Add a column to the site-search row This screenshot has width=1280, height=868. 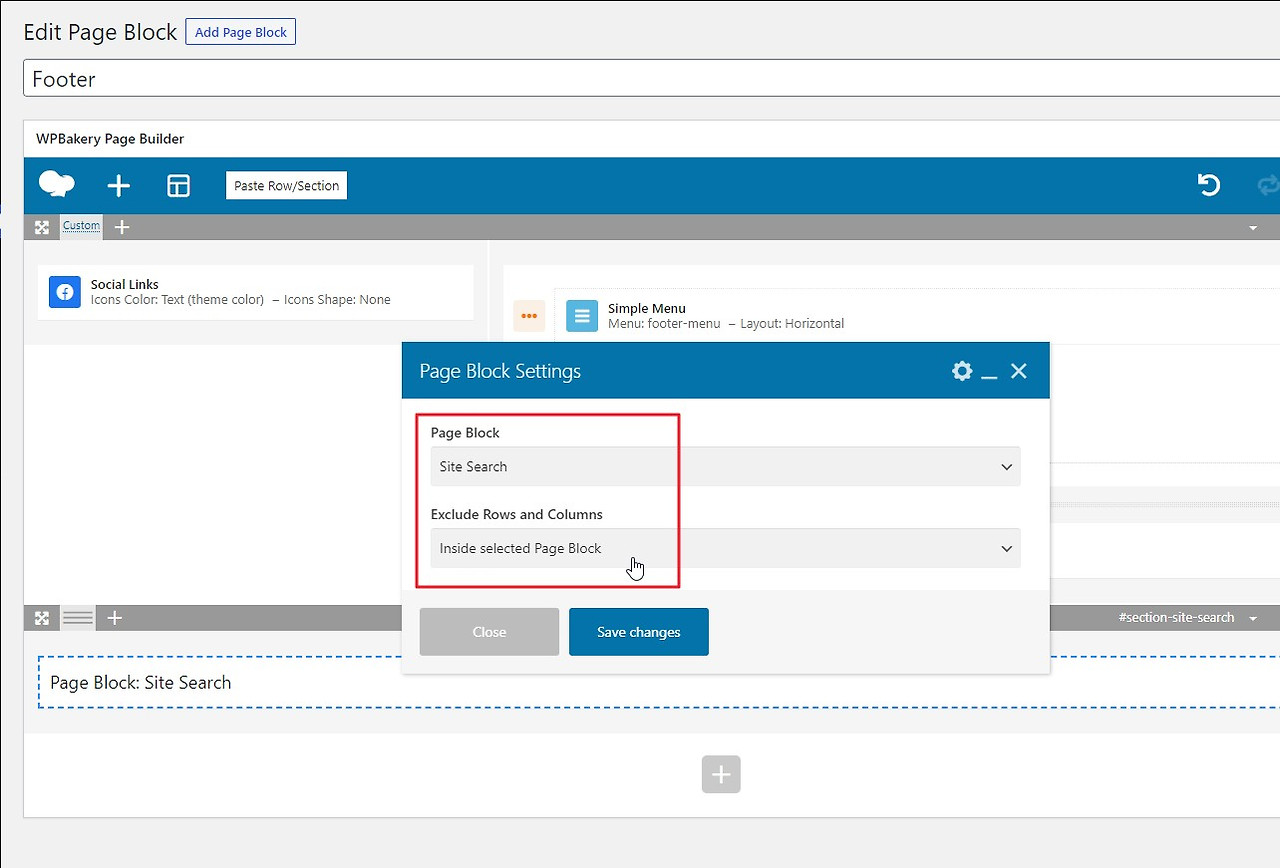tap(115, 618)
